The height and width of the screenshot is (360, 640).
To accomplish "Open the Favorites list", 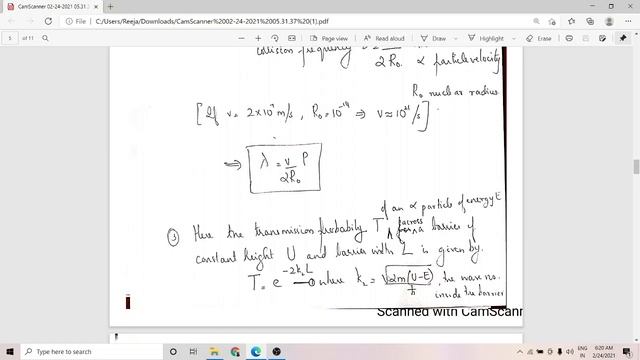I will click(x=571, y=21).
